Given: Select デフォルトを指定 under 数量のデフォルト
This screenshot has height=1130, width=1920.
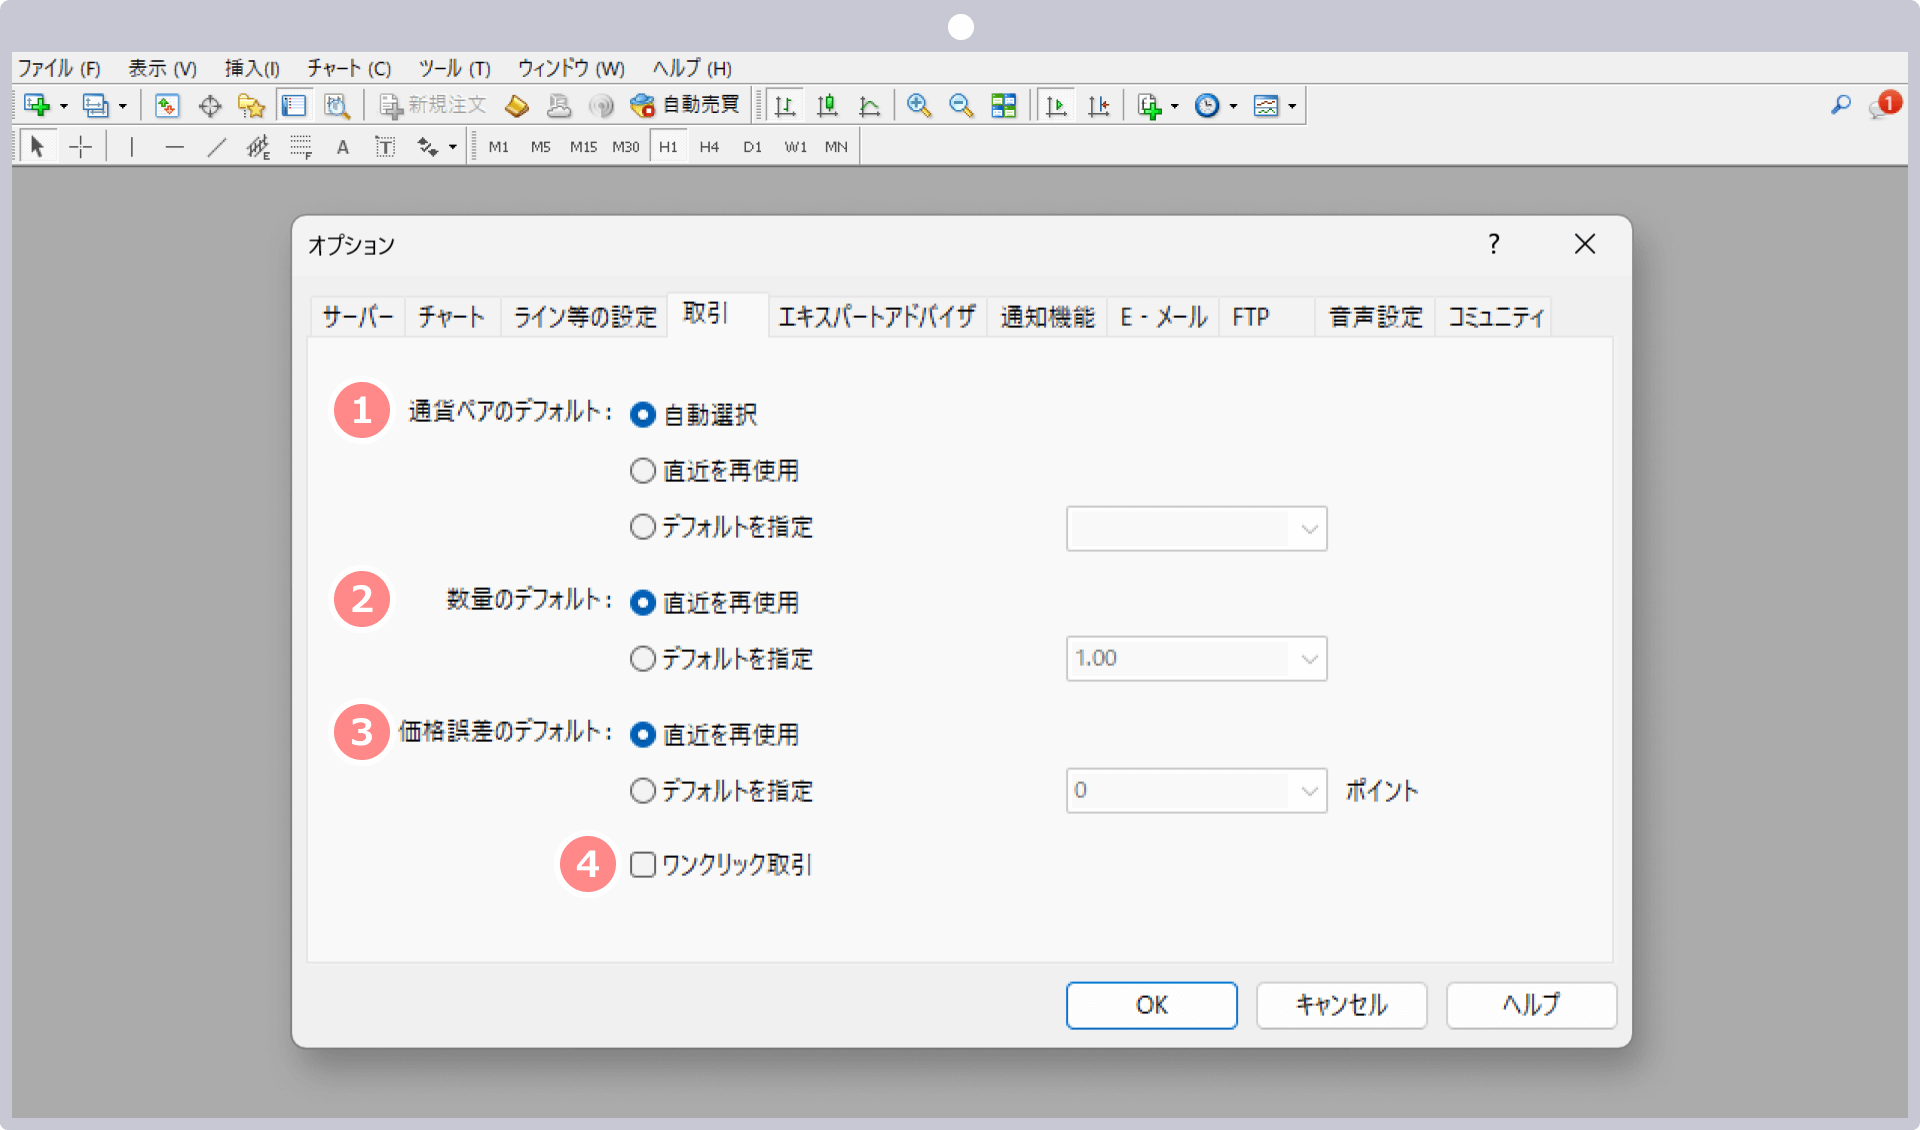Looking at the screenshot, I should tap(643, 658).
